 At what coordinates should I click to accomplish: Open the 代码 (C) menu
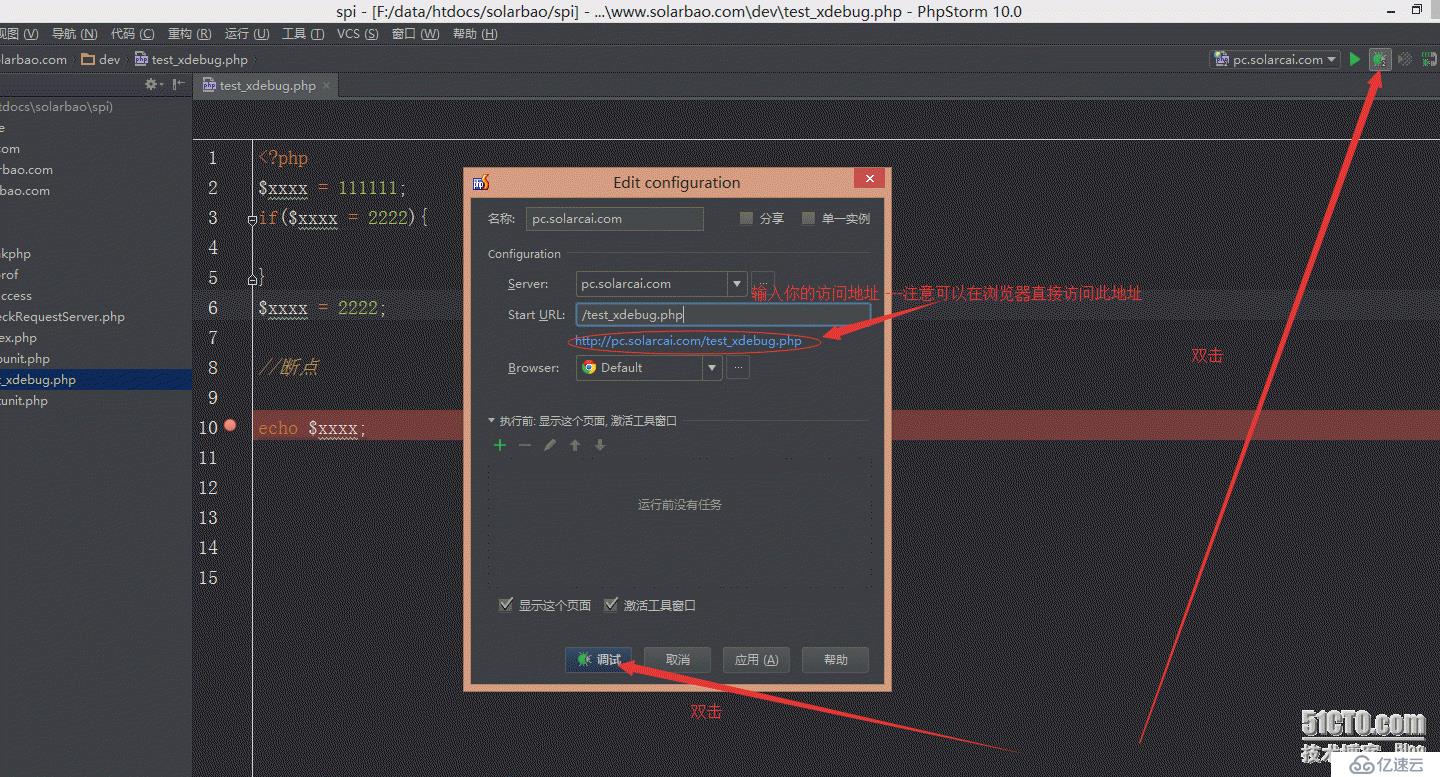[132, 34]
